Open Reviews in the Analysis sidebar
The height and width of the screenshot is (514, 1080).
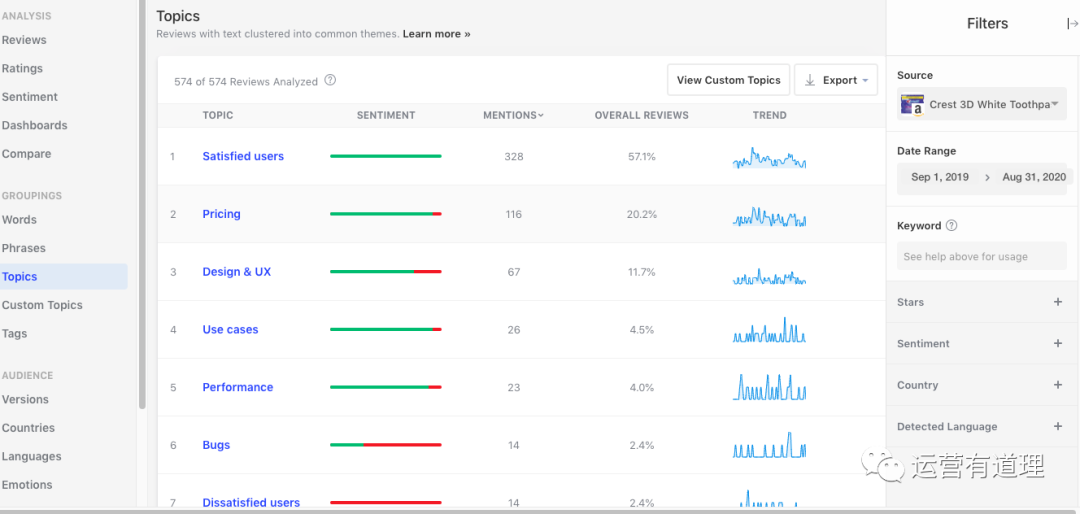(x=24, y=40)
